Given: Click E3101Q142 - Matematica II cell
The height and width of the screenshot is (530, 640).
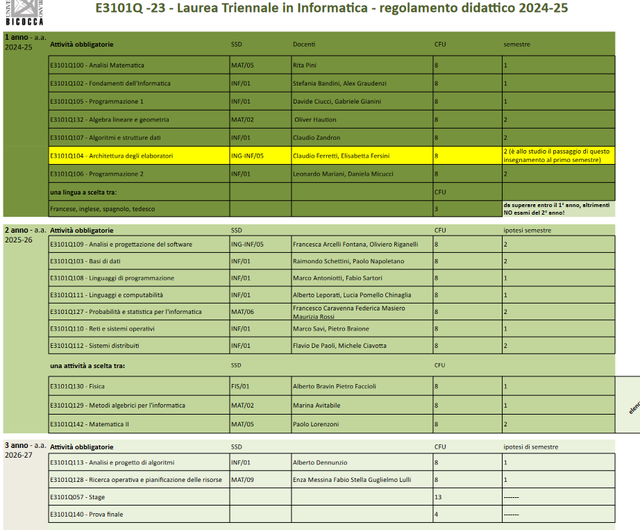Looking at the screenshot, I should point(139,424).
